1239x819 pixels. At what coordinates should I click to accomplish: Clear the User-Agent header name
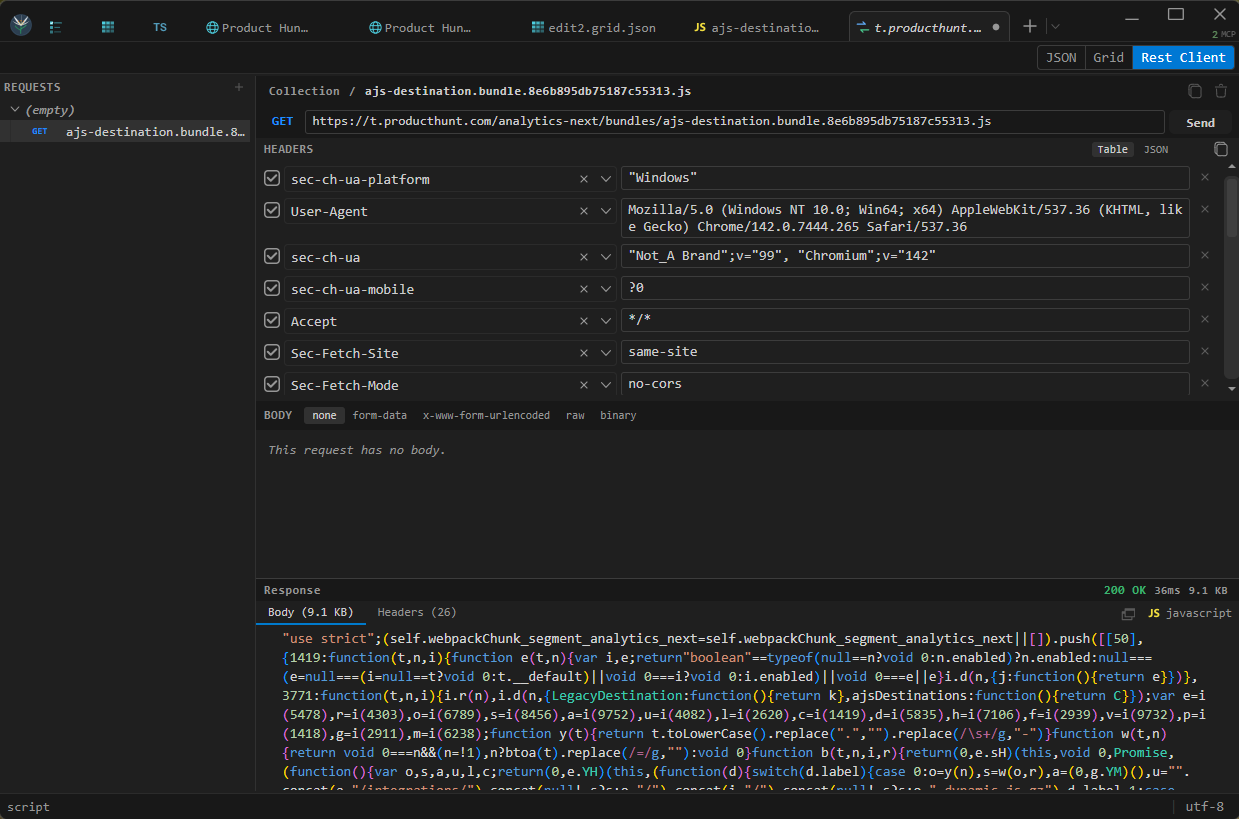tap(584, 211)
